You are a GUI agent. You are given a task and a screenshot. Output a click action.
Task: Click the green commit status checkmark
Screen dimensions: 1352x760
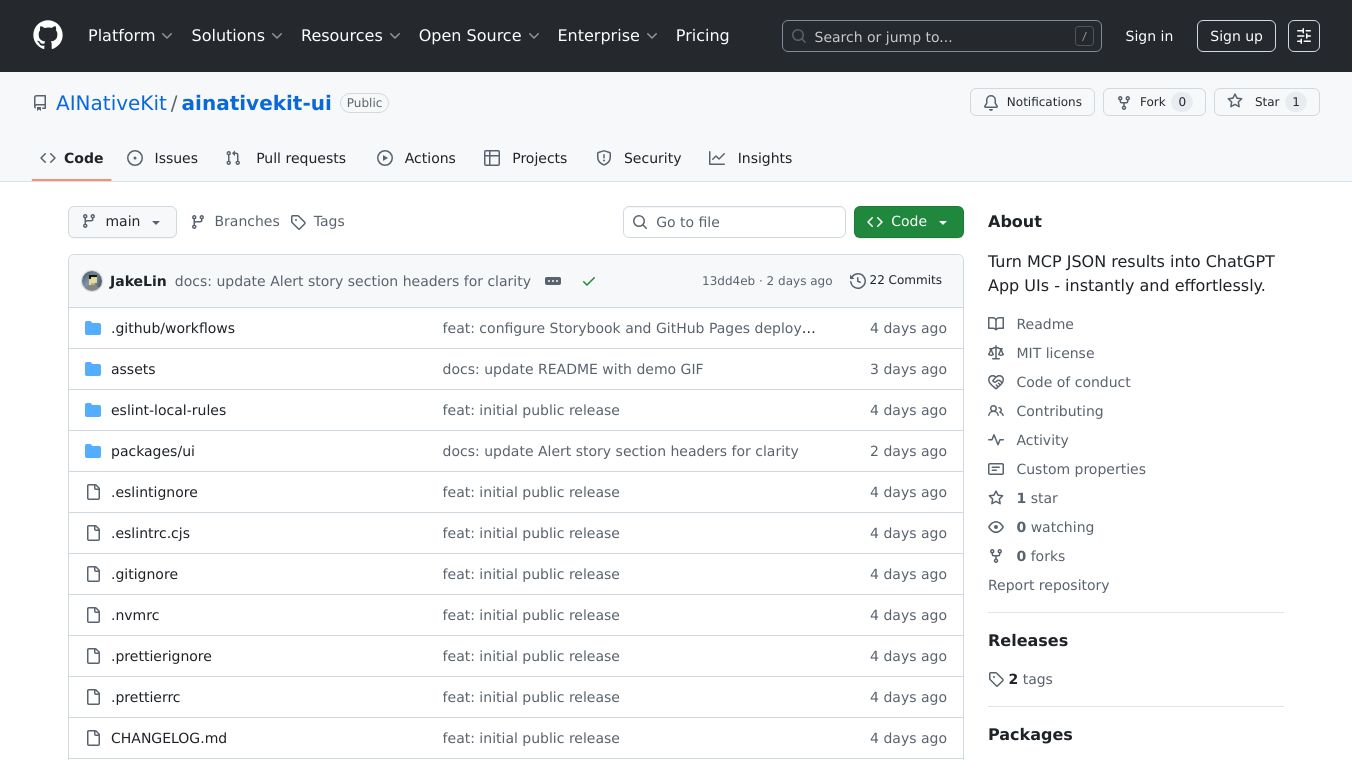(x=589, y=281)
